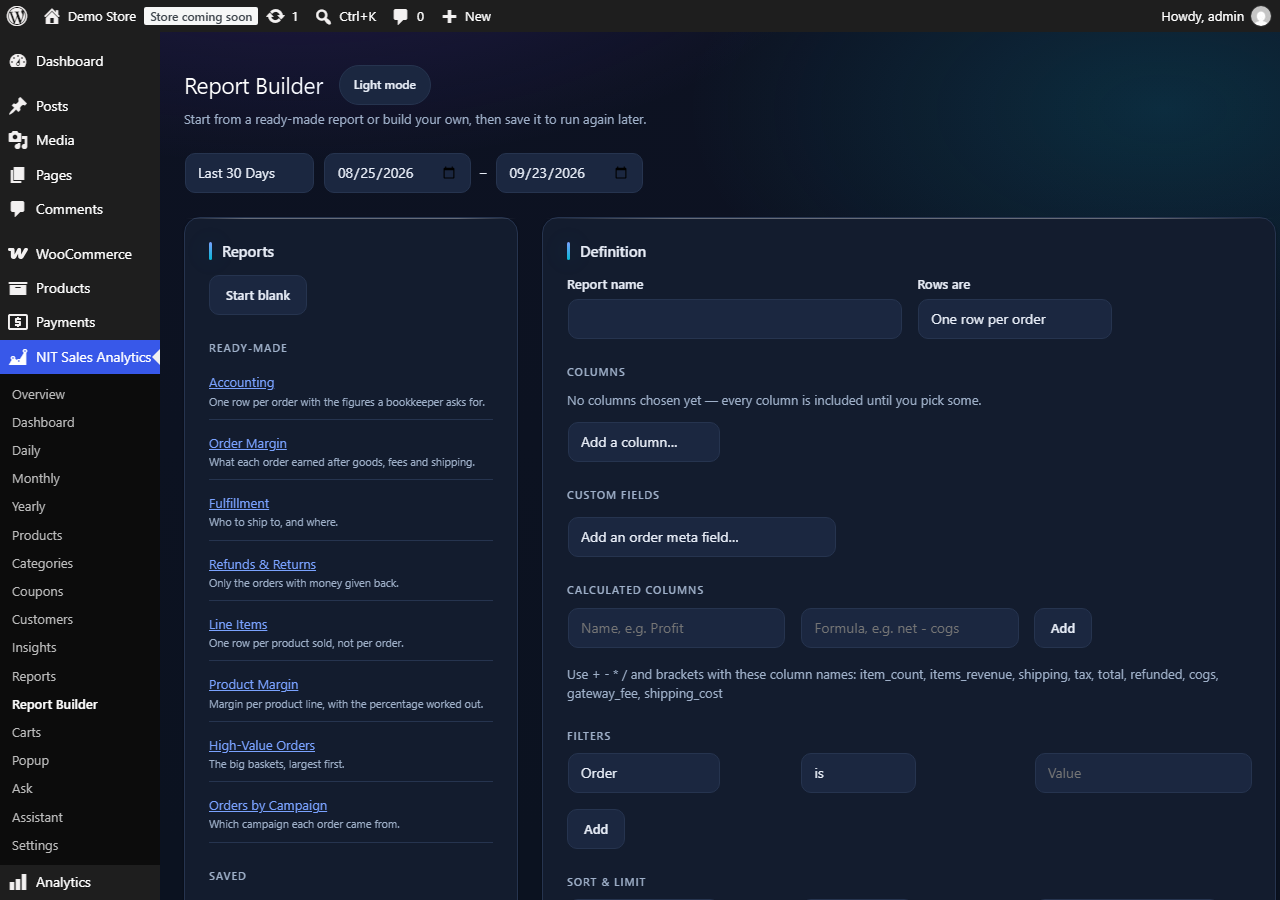Screen dimensions: 1280x900
Task: Click the Products icon in sidebar
Action: (x=18, y=288)
